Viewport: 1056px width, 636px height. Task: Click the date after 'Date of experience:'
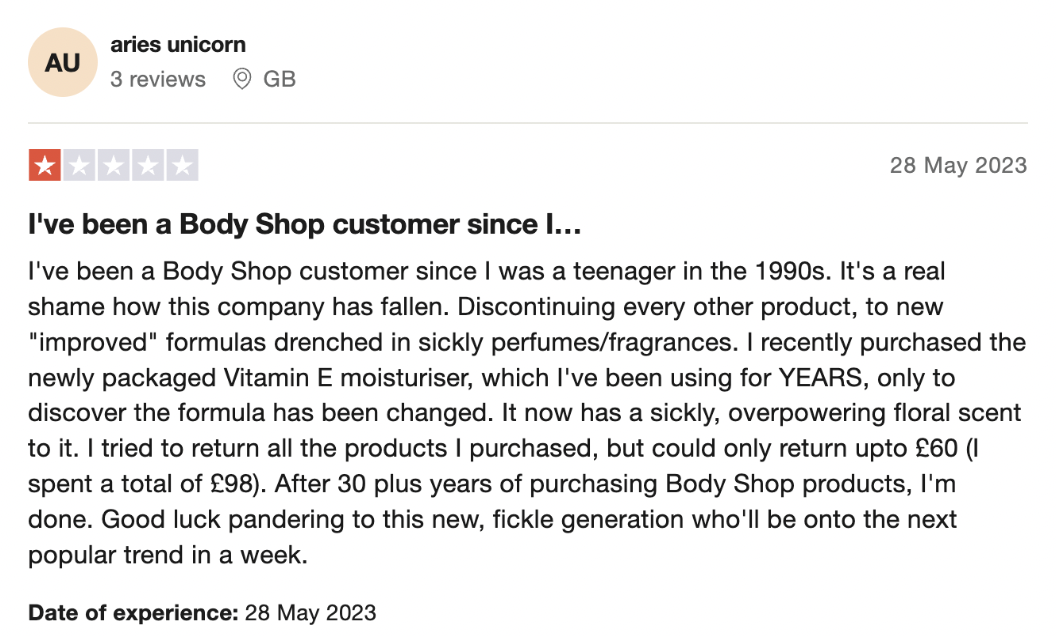310,612
